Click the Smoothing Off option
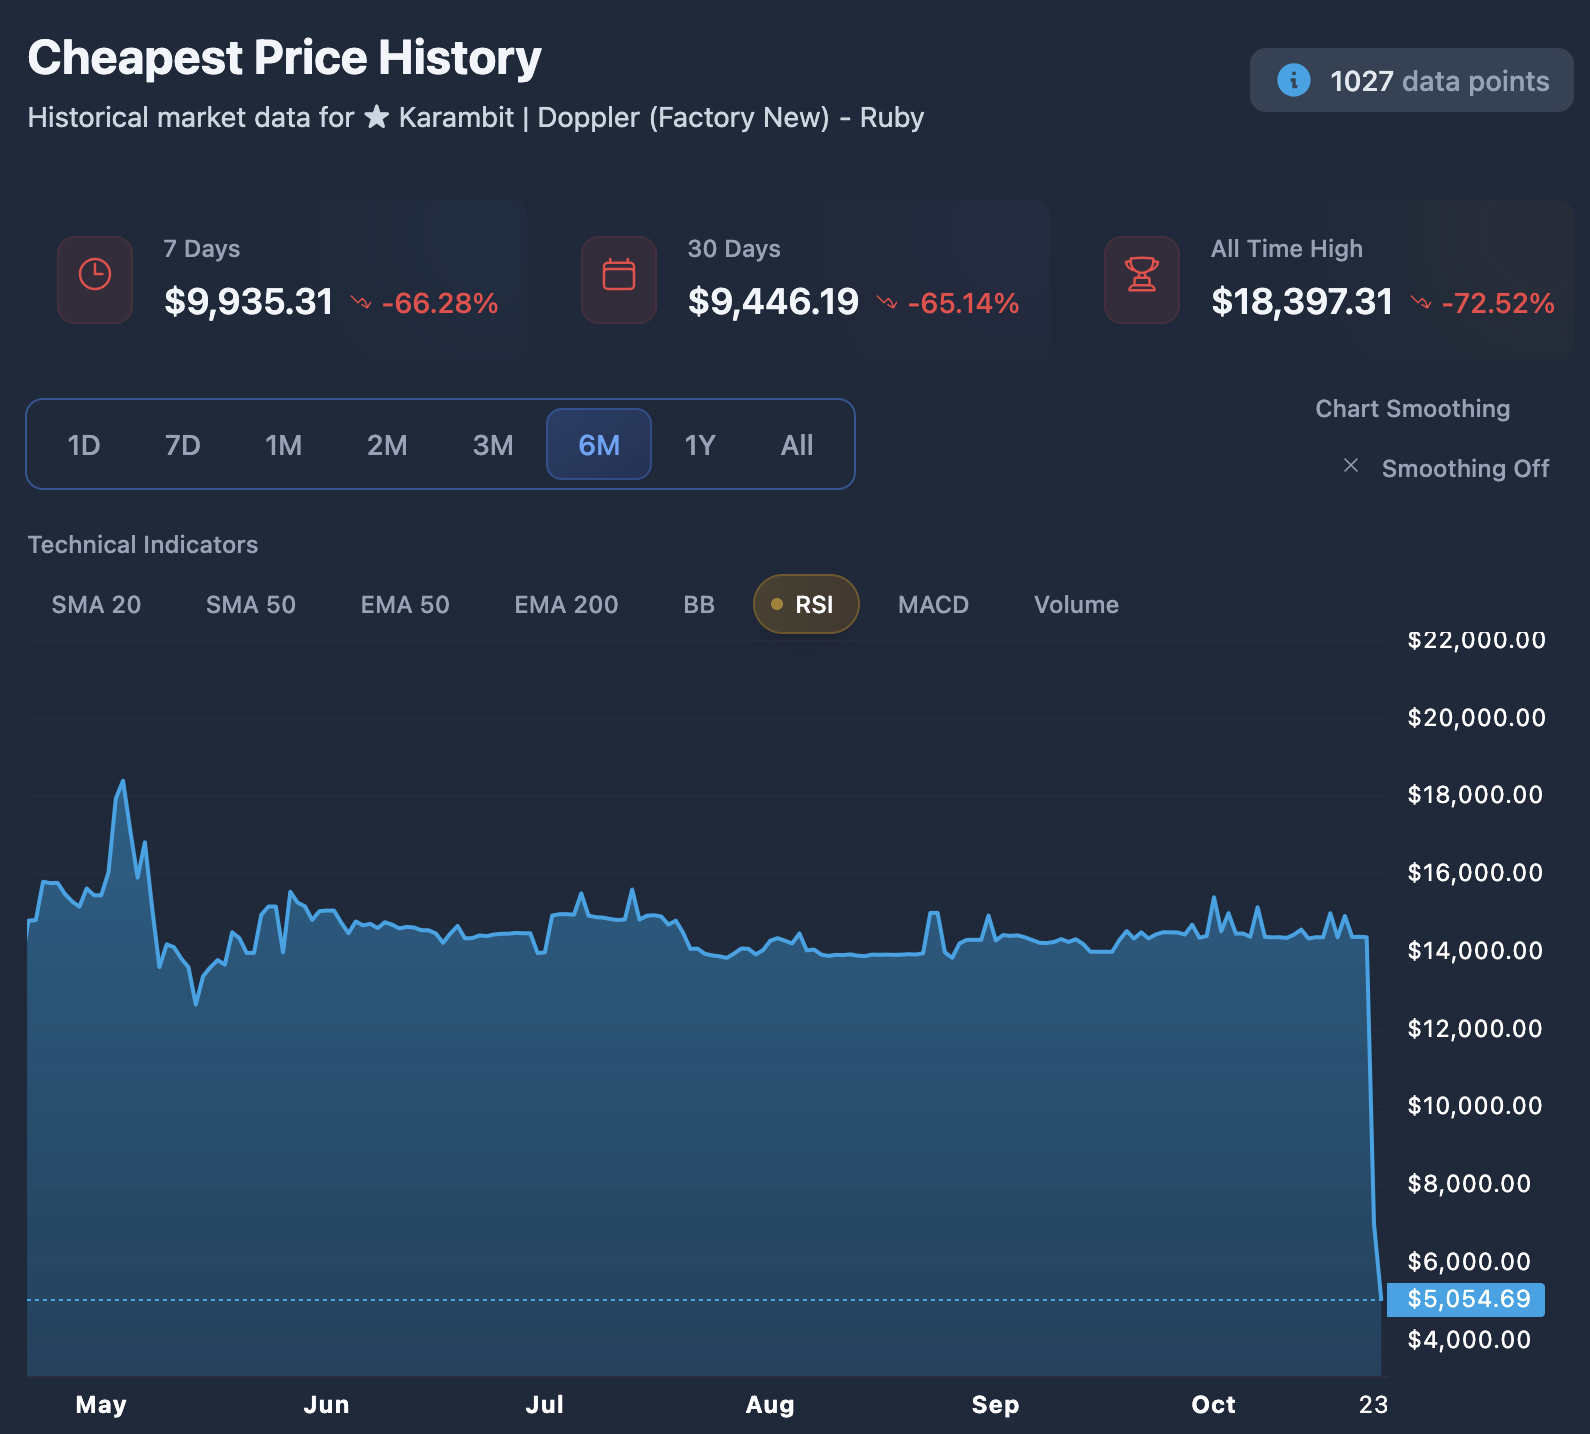This screenshot has height=1434, width=1590. click(x=1464, y=468)
